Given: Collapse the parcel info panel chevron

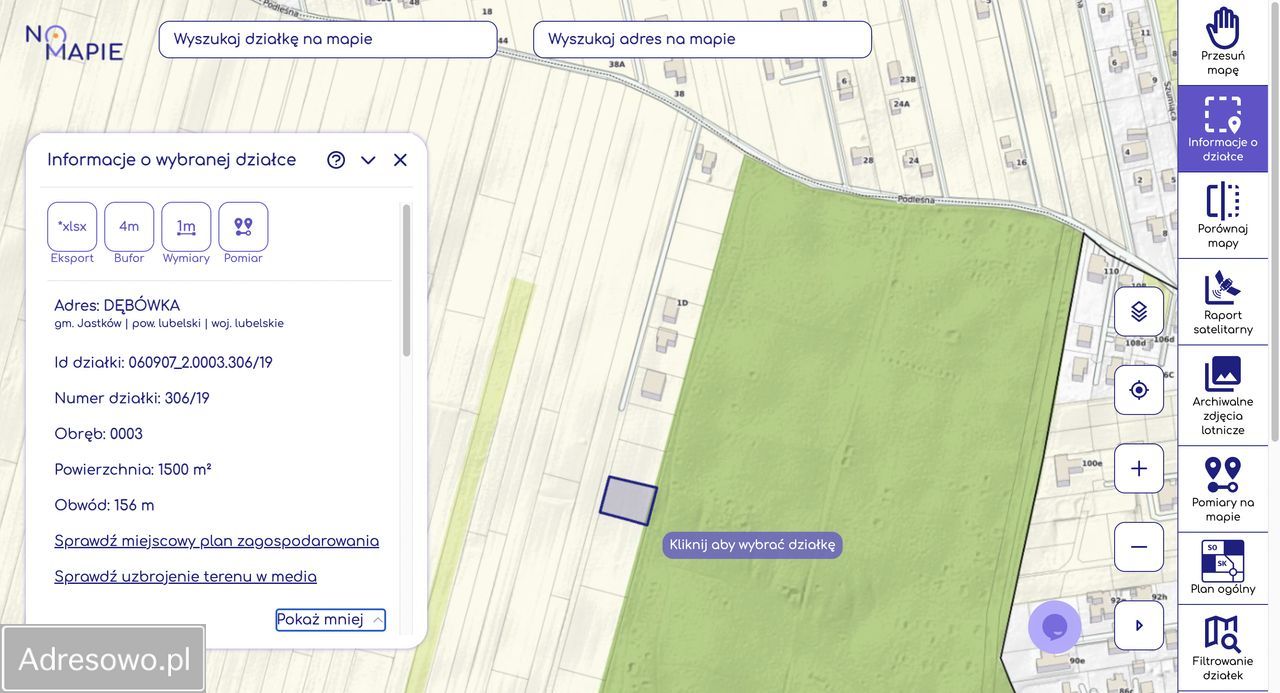Looking at the screenshot, I should click(368, 160).
